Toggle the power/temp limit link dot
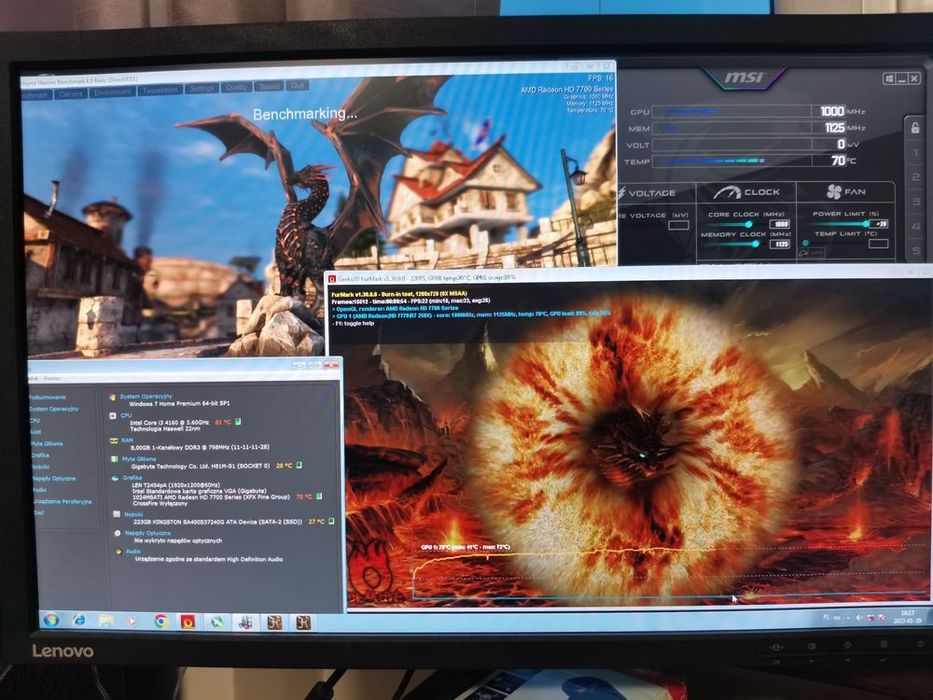Screen dimensions: 933x700 806,243
